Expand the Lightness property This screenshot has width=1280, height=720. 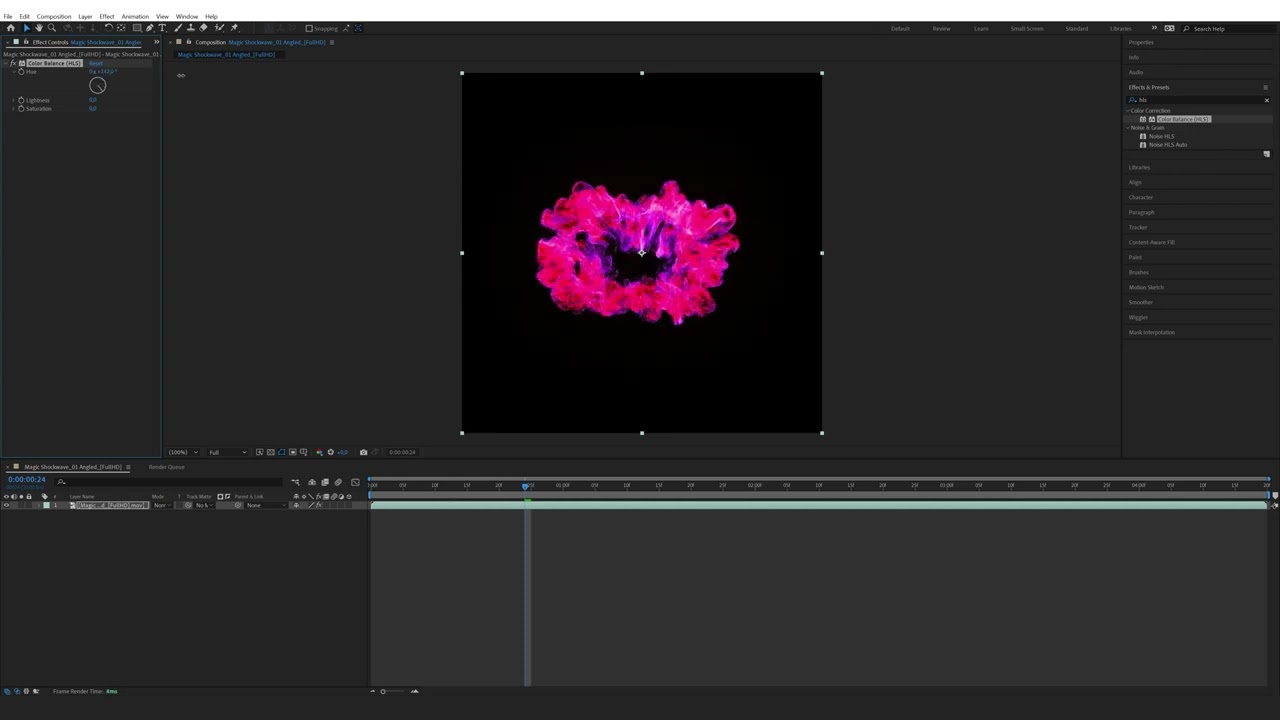(x=13, y=100)
